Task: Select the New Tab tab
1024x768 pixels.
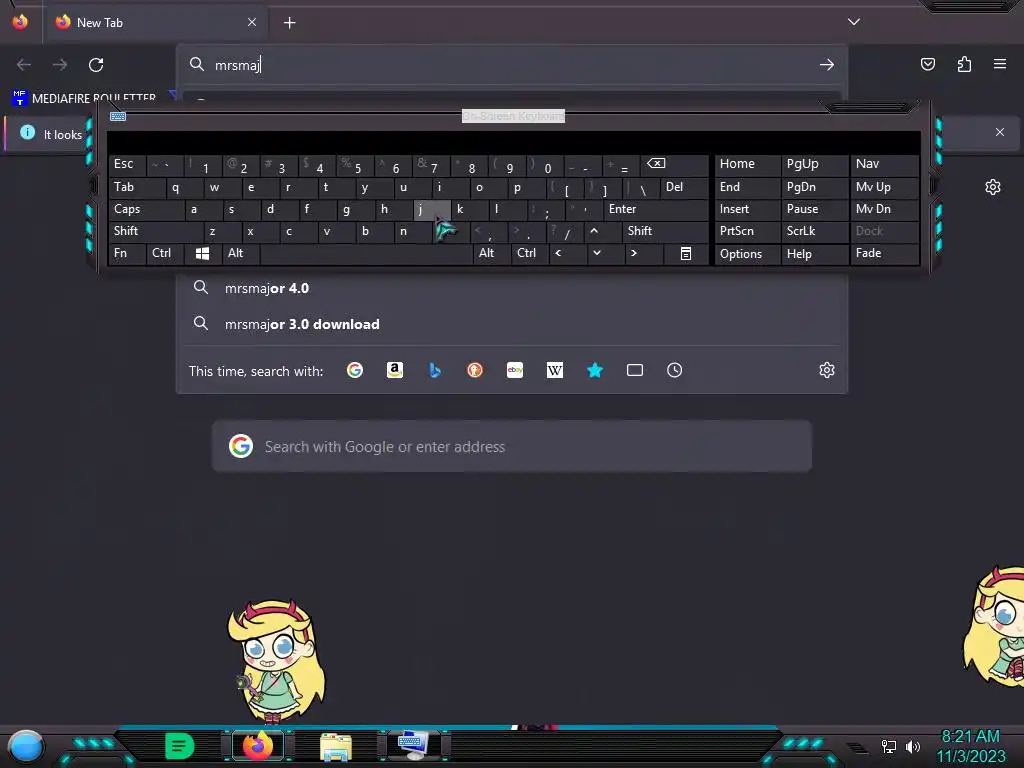Action: (155, 22)
